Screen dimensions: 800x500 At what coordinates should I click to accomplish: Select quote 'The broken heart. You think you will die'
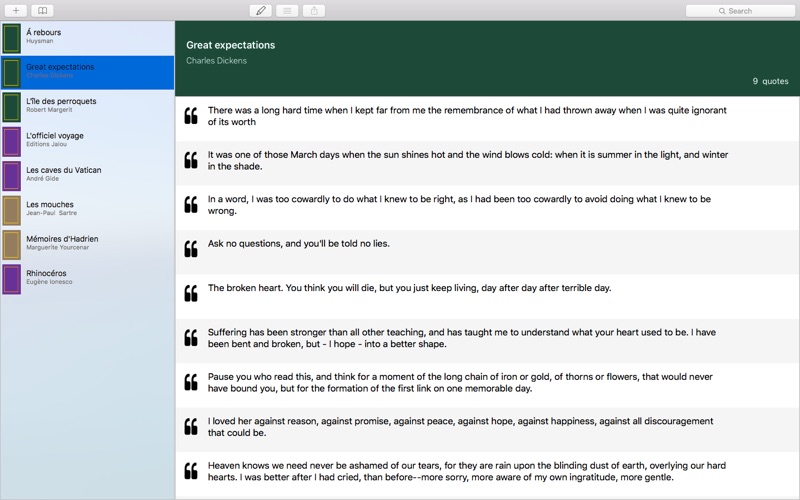coord(409,288)
